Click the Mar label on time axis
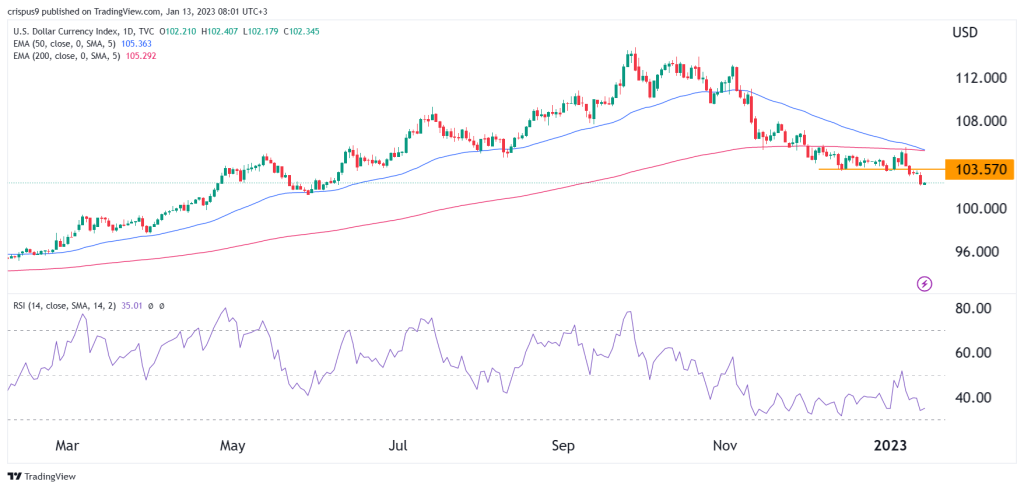 [x=67, y=446]
